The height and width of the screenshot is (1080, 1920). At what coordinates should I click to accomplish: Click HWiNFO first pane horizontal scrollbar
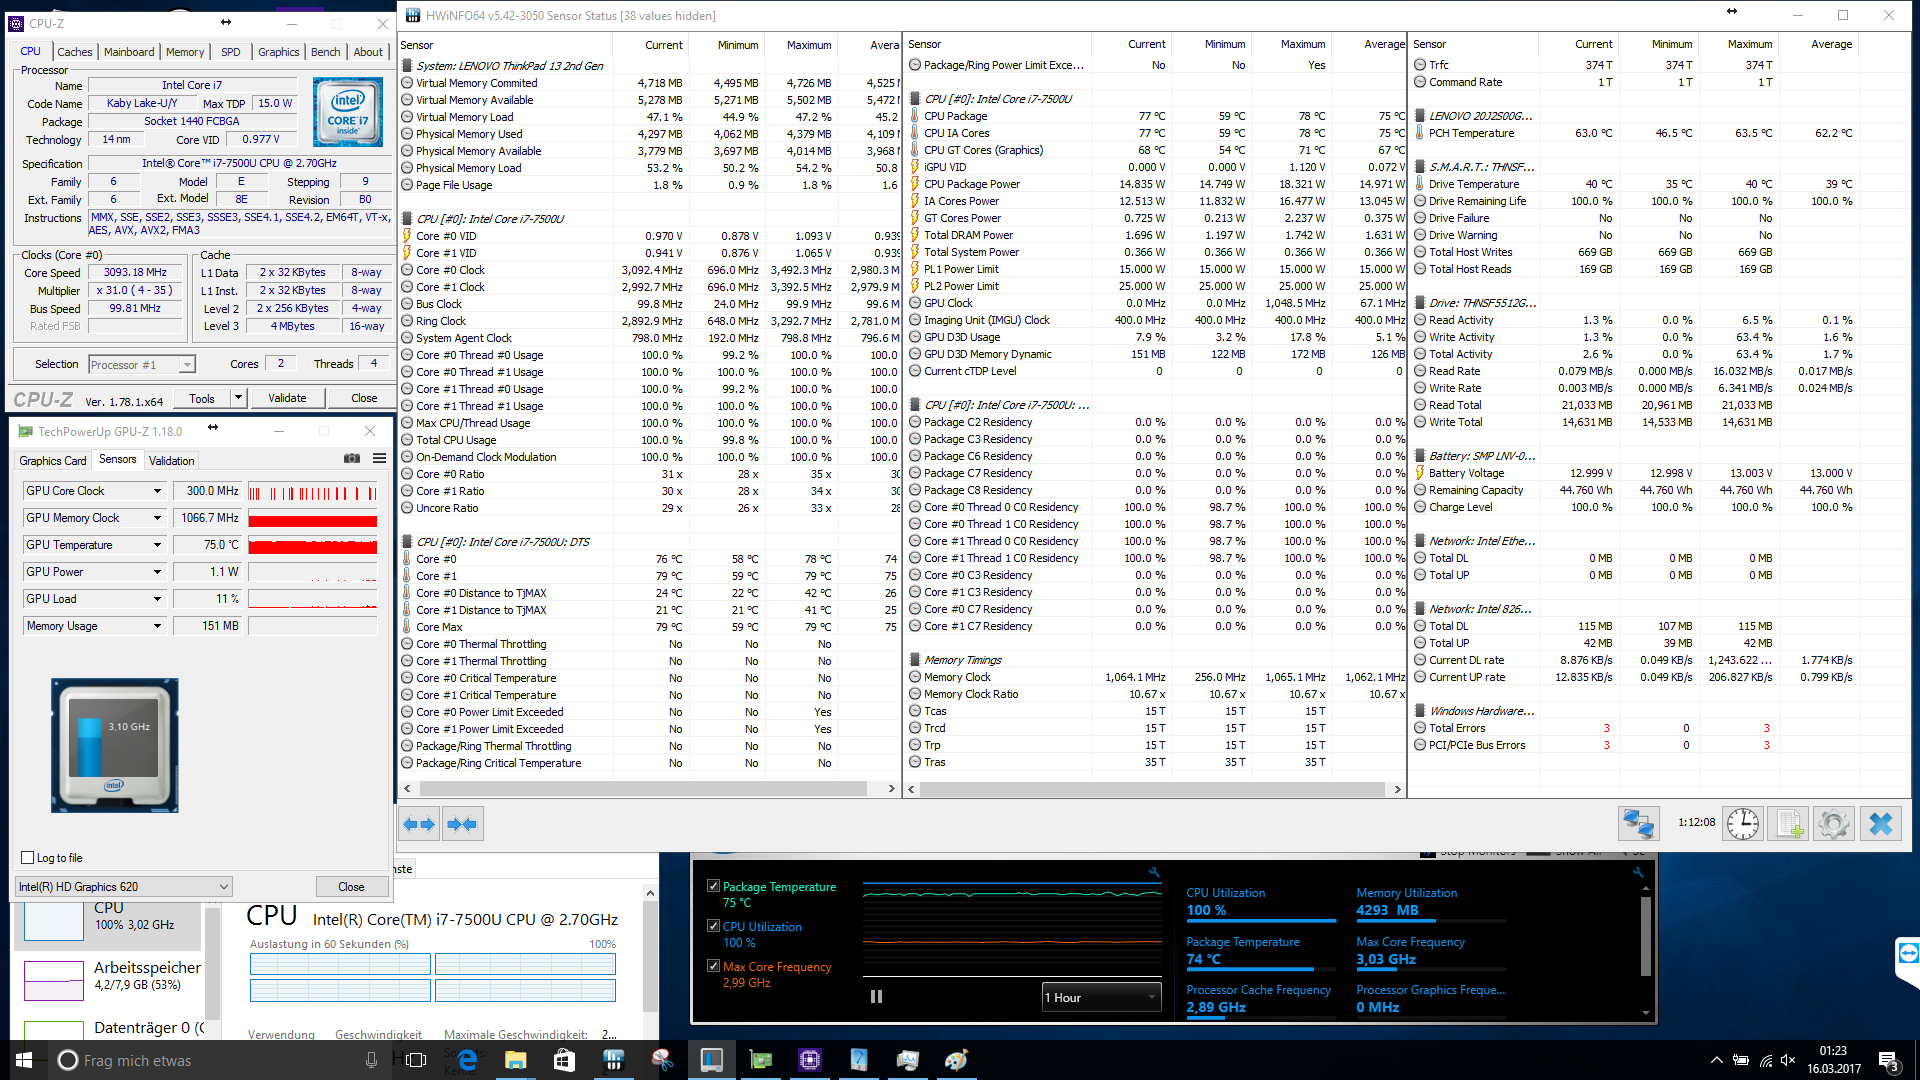coord(642,789)
